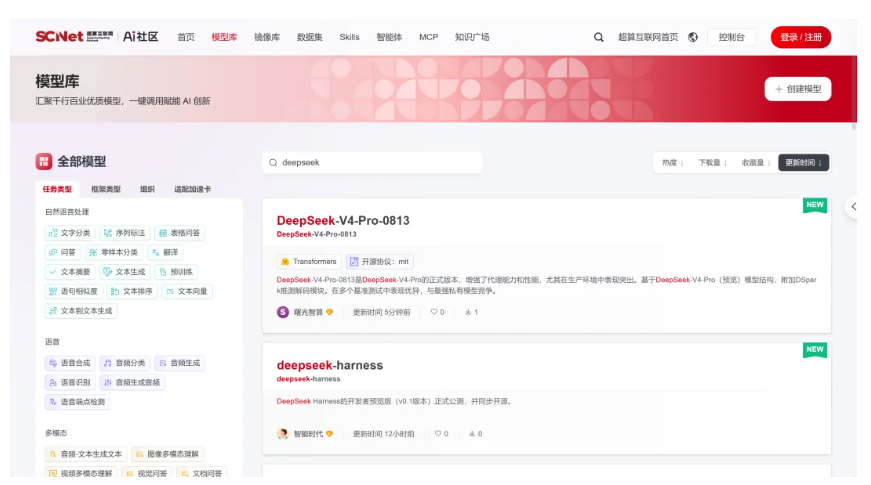Click the heart favorite icon on deepseek-harness
The width and height of the screenshot is (871, 485).
[438, 434]
